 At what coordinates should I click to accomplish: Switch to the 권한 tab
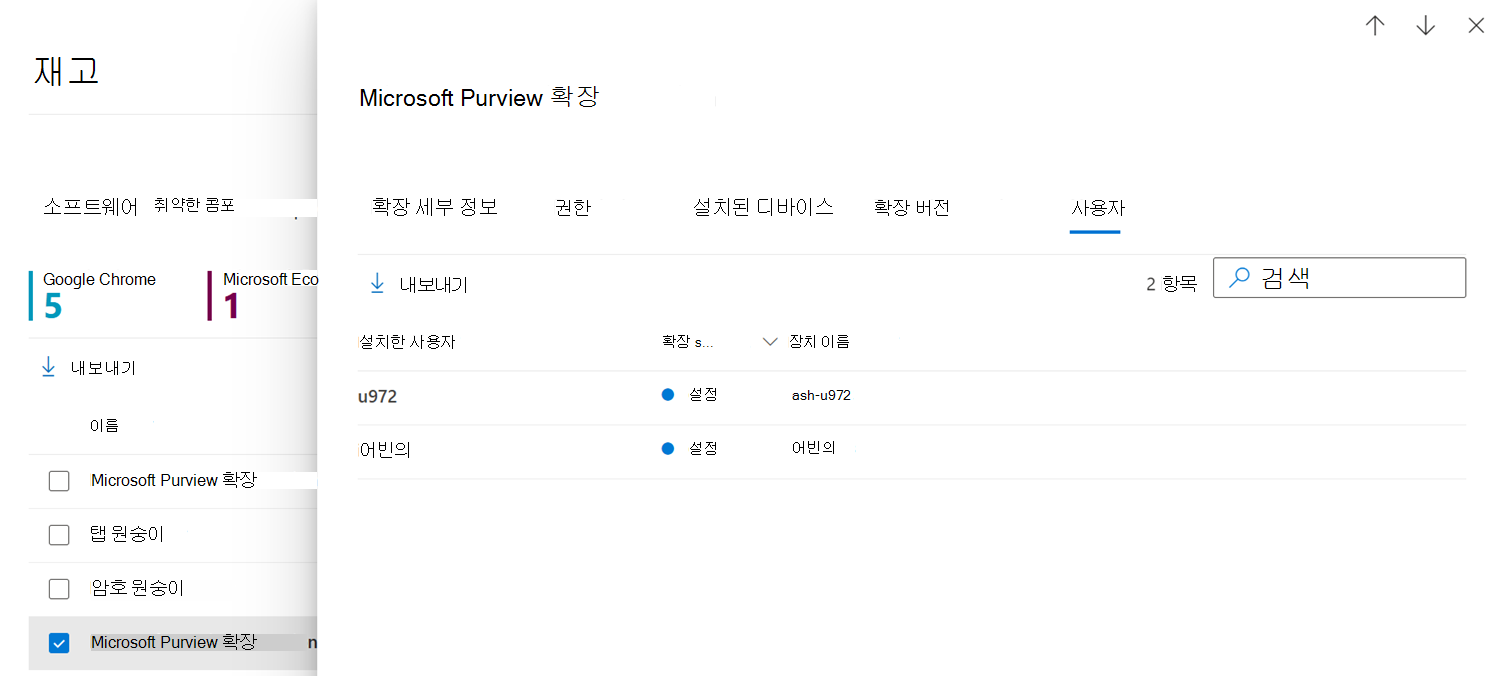click(x=573, y=207)
